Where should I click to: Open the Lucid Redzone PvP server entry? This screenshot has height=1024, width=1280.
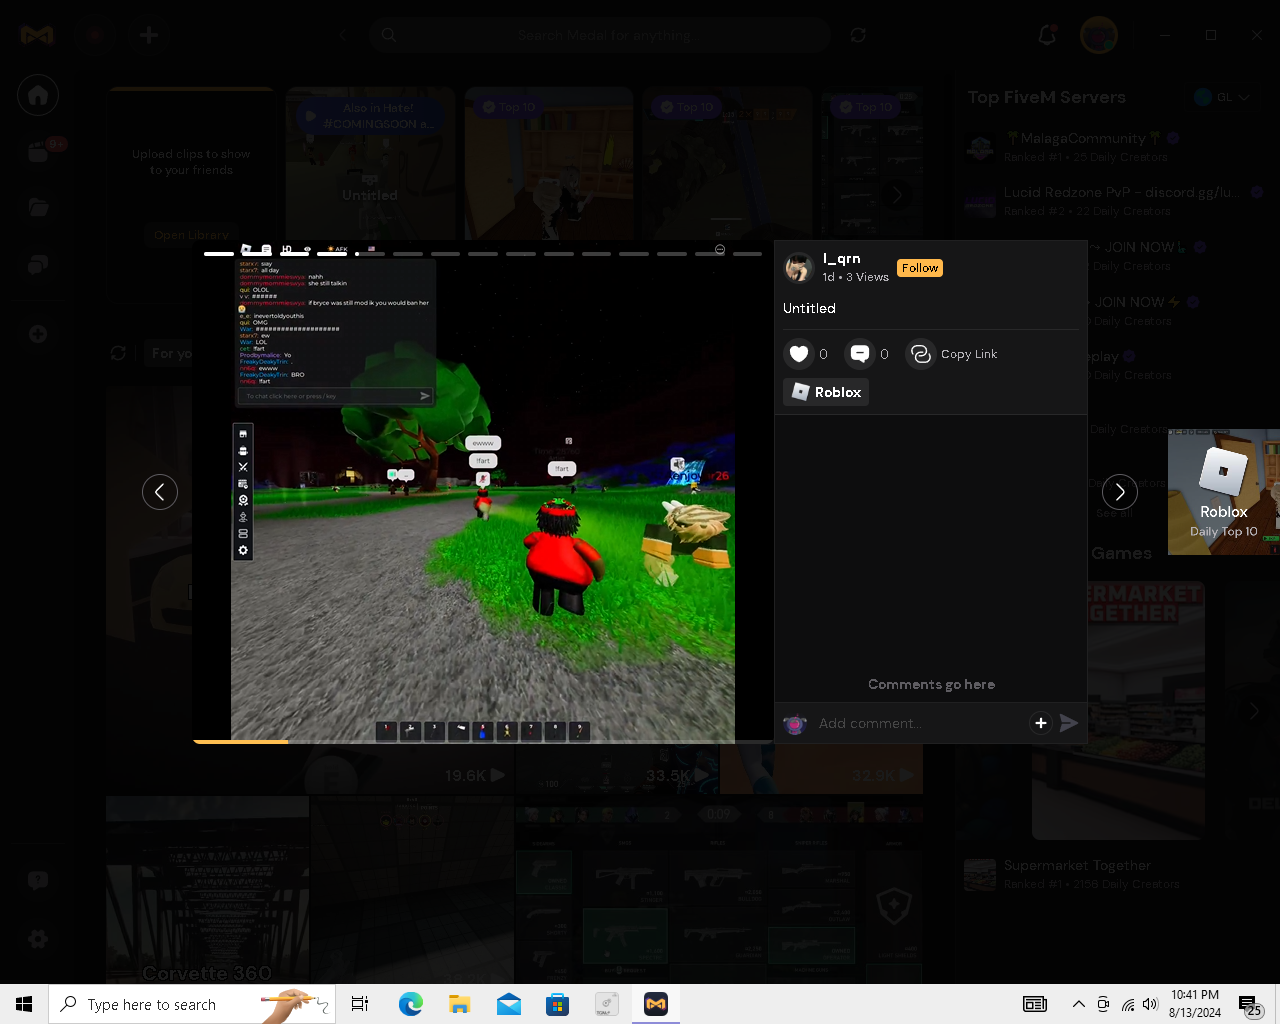(1114, 201)
